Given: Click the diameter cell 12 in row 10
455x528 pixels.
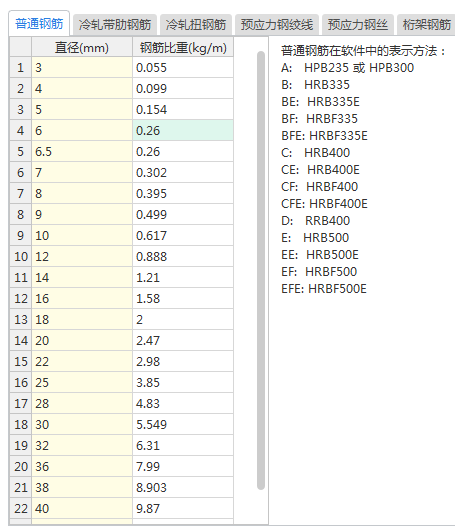Looking at the screenshot, I should point(82,257).
